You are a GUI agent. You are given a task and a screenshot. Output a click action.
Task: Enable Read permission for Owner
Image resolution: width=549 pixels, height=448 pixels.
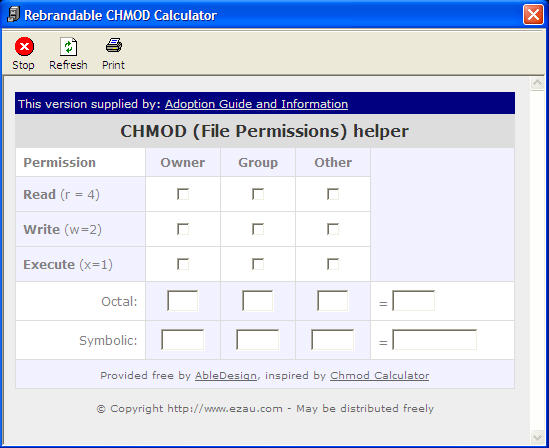[x=183, y=194]
